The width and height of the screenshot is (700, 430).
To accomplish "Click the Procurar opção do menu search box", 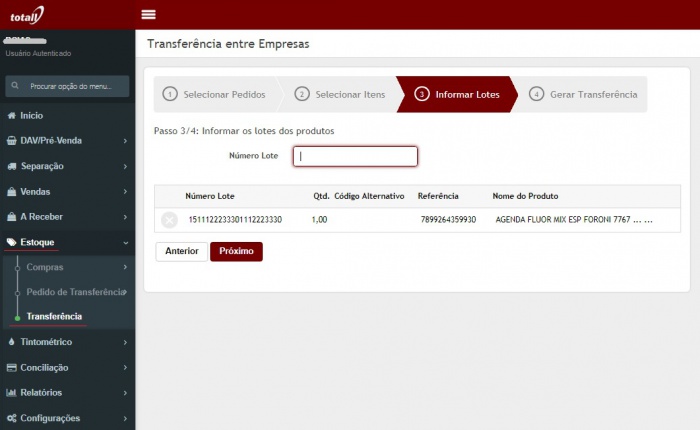I will click(x=67, y=86).
